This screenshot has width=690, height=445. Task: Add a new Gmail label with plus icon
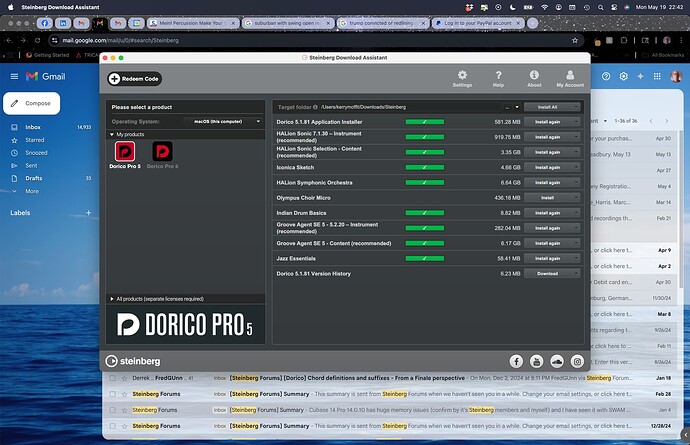[x=88, y=213]
